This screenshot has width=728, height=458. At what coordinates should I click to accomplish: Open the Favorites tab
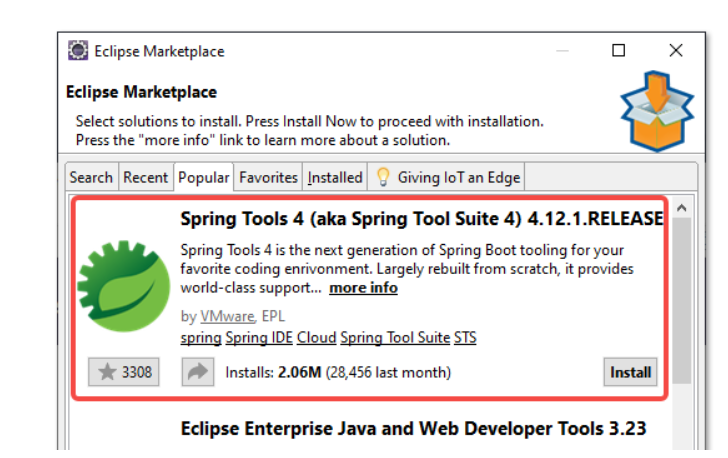pyautogui.click(x=268, y=177)
